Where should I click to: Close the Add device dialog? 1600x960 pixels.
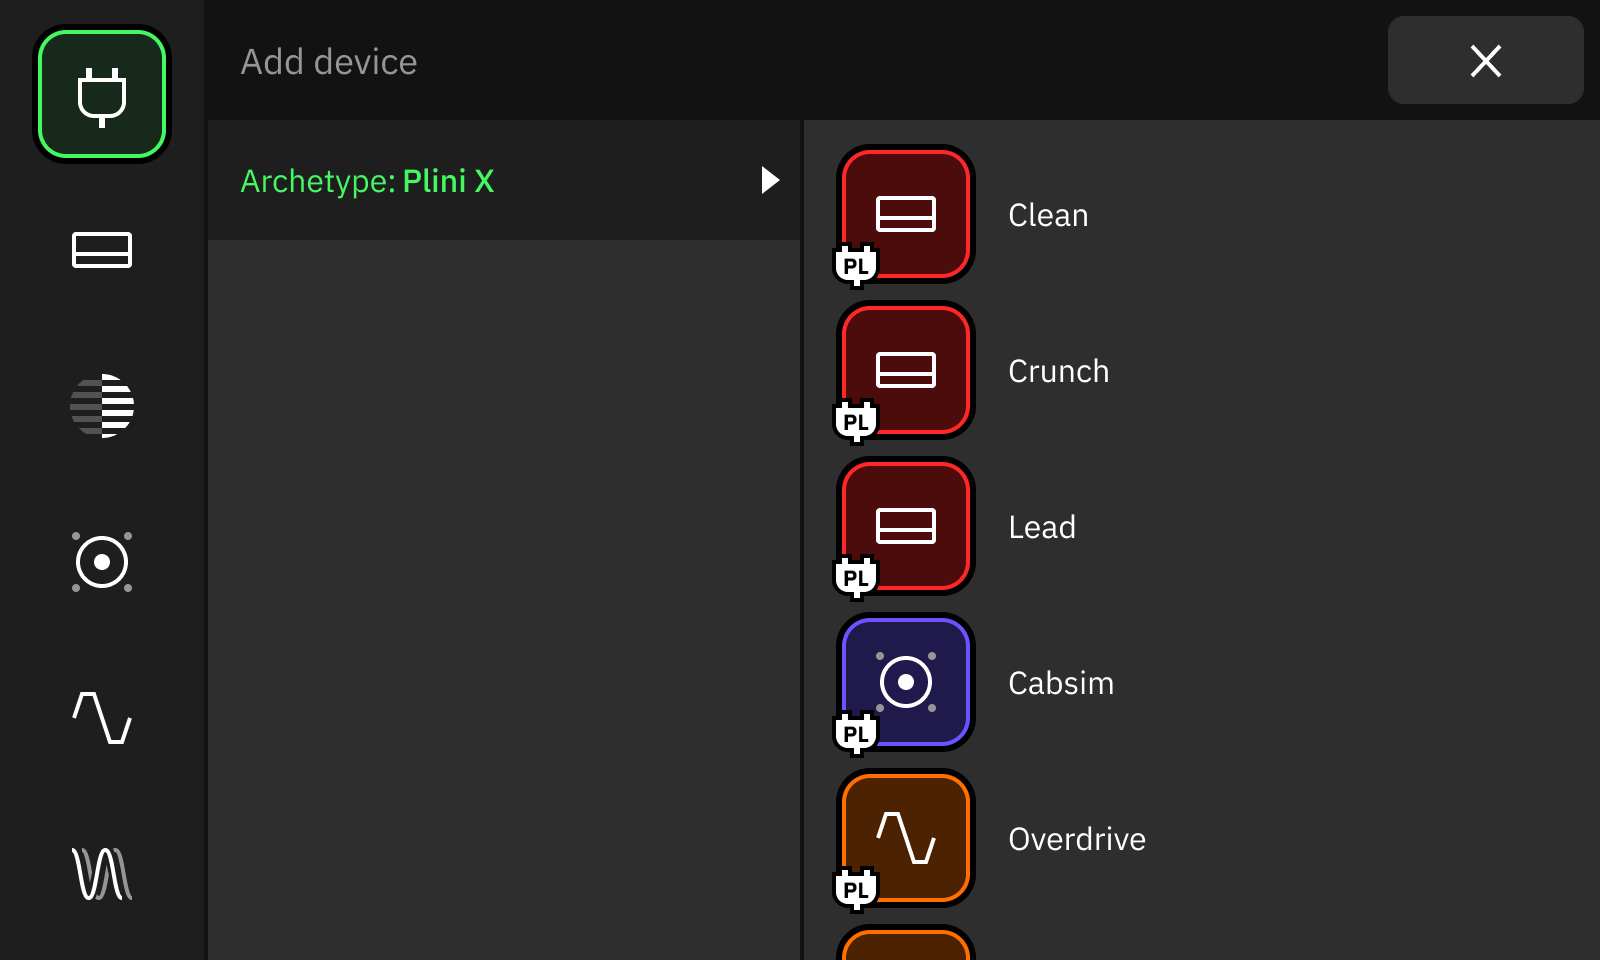click(x=1486, y=61)
